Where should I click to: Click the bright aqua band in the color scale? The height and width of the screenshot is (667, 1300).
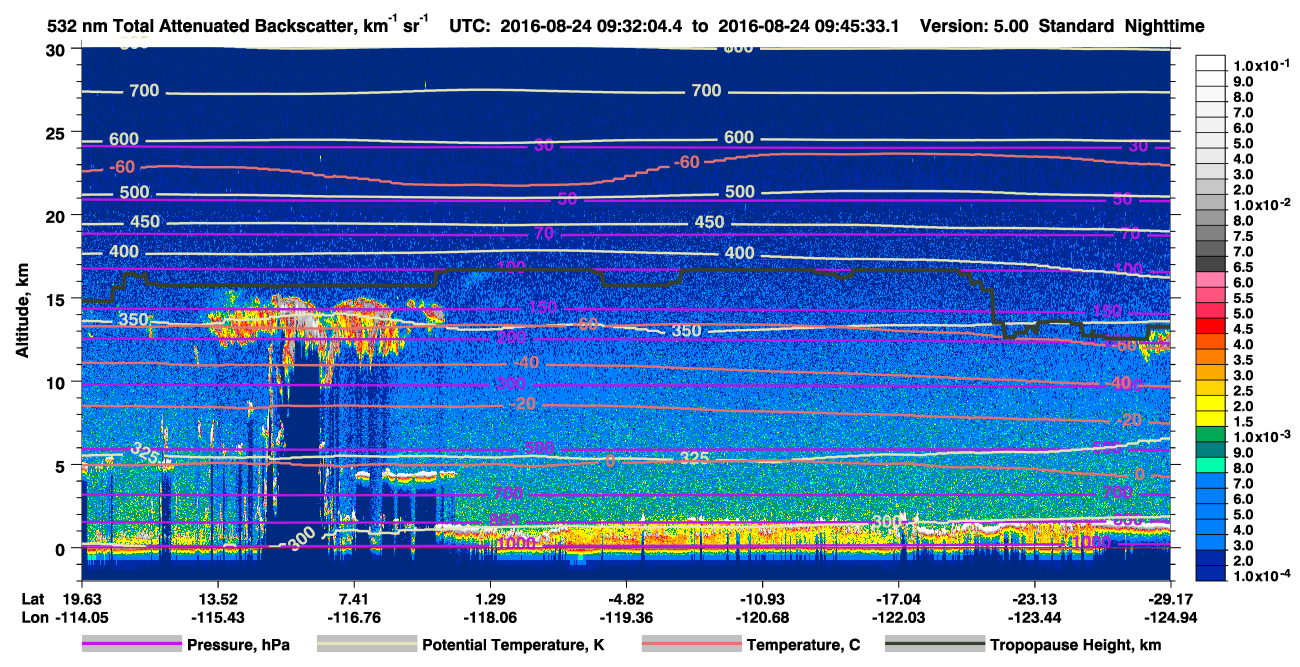[1212, 463]
